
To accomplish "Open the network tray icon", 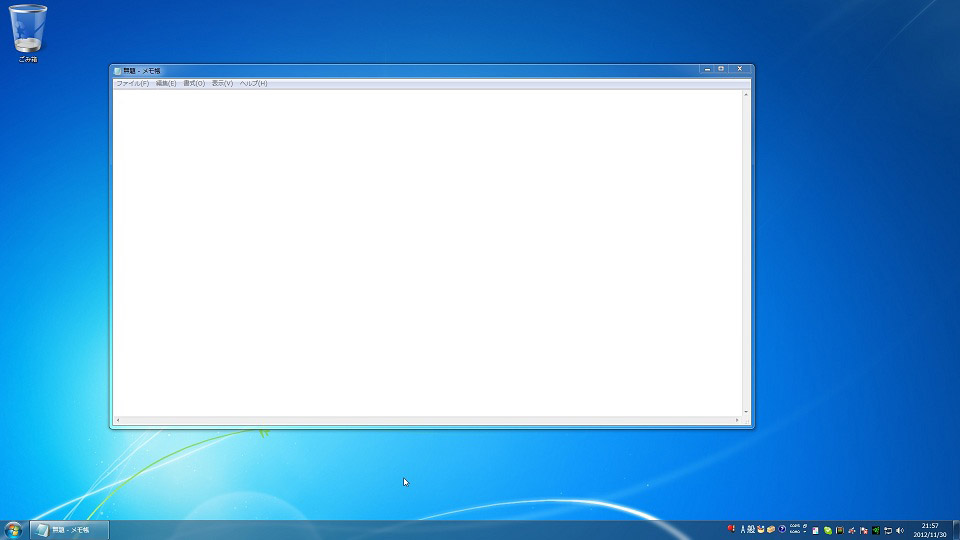I will (888, 530).
